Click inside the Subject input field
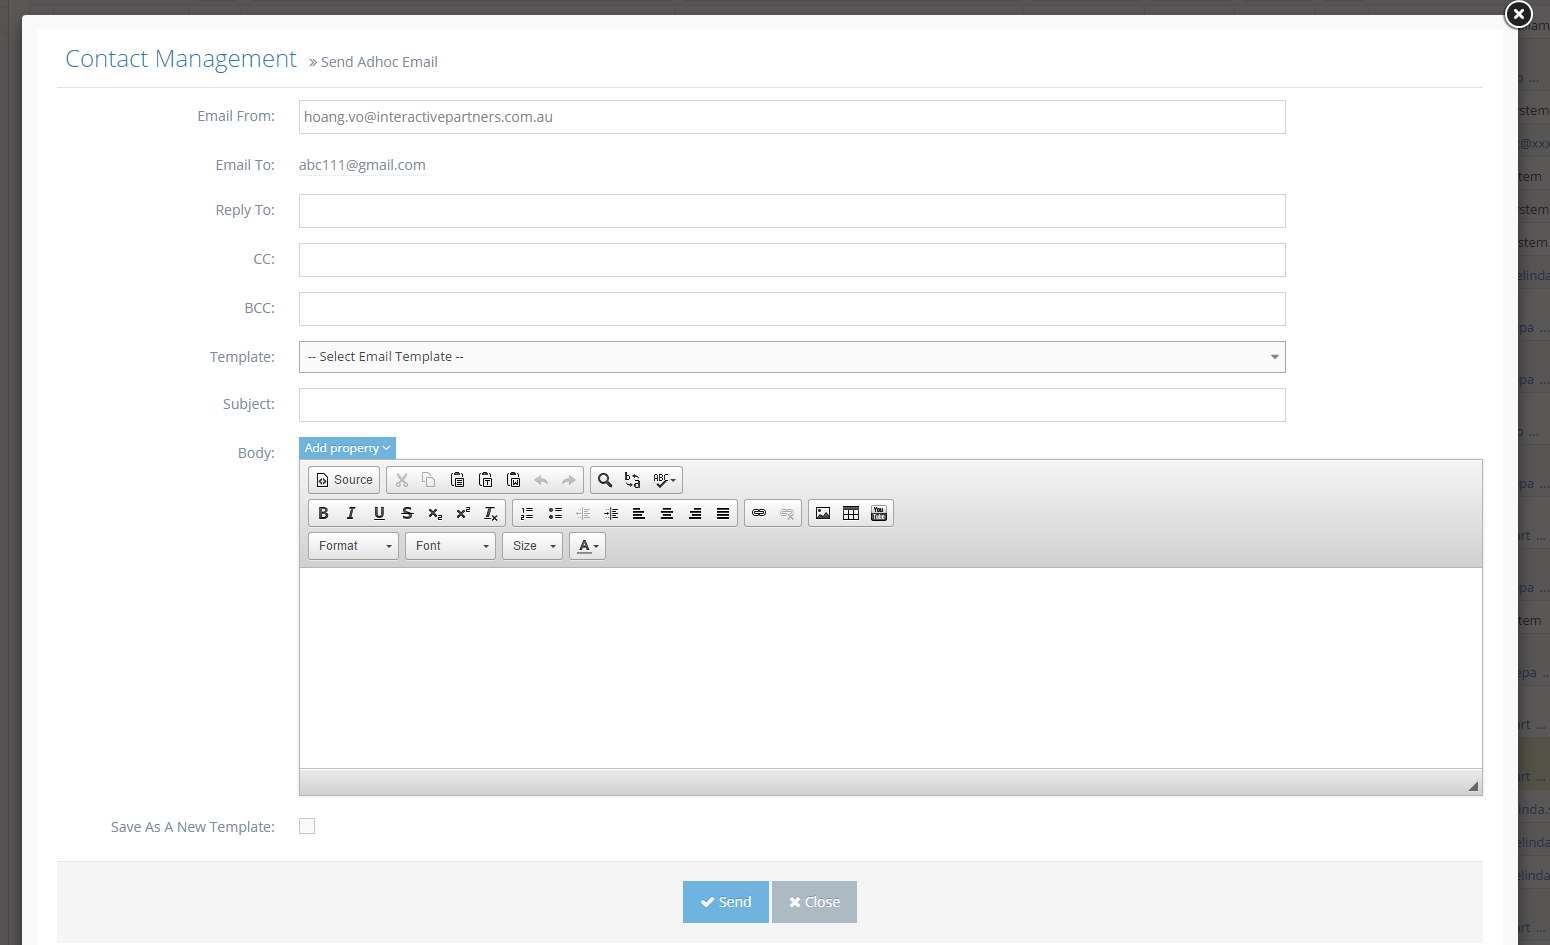The image size is (1550, 945). coord(792,405)
